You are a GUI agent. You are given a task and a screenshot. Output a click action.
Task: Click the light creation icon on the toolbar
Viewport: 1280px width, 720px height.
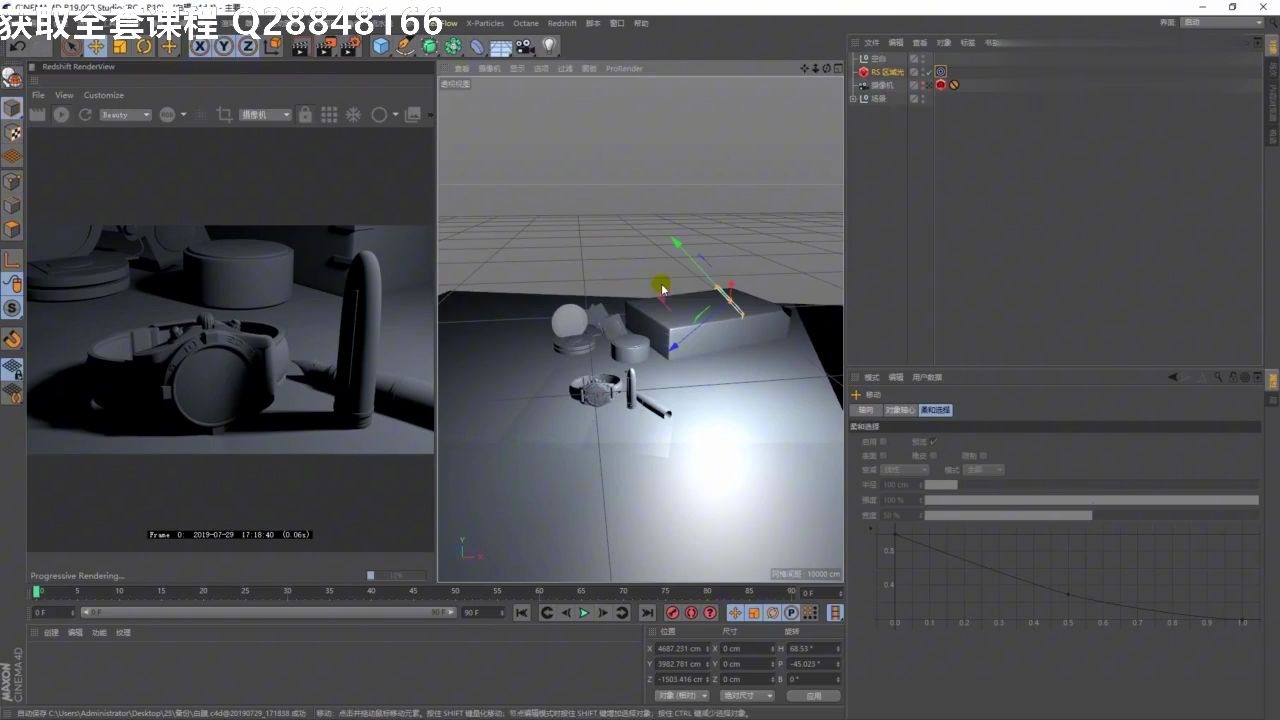[x=548, y=47]
